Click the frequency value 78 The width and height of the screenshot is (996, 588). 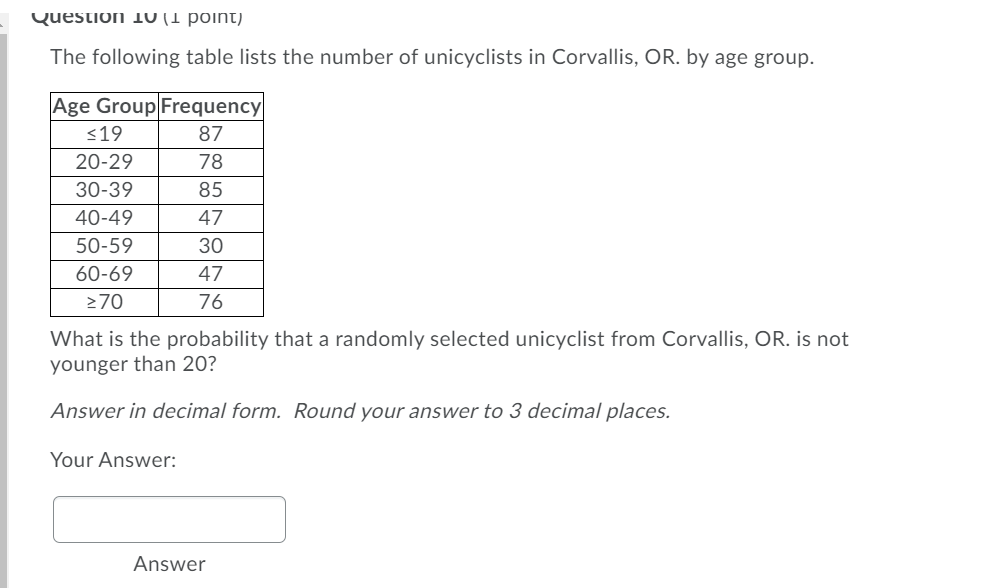[x=210, y=162]
